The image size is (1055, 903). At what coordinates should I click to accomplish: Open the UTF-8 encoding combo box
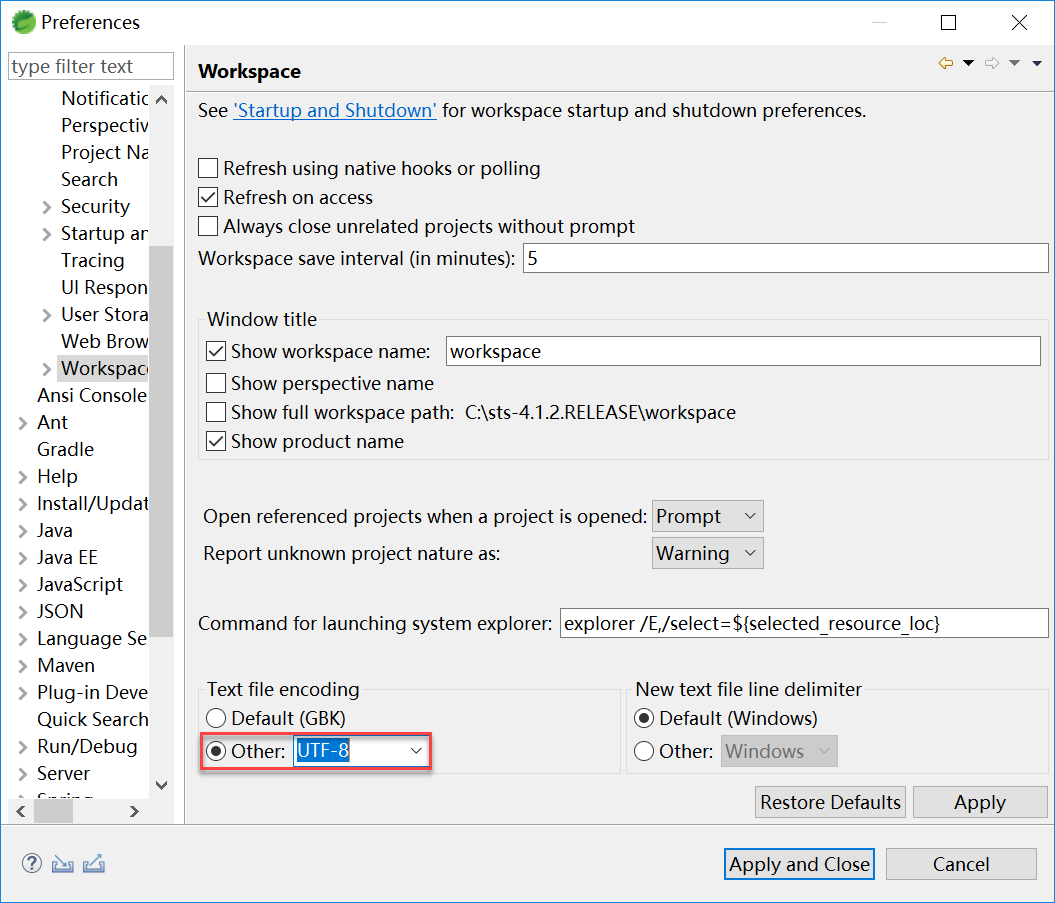[416, 751]
